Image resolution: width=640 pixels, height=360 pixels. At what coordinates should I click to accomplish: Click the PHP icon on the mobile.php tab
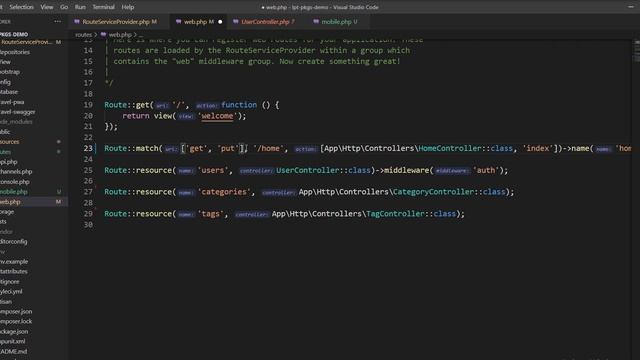pyautogui.click(x=316, y=22)
